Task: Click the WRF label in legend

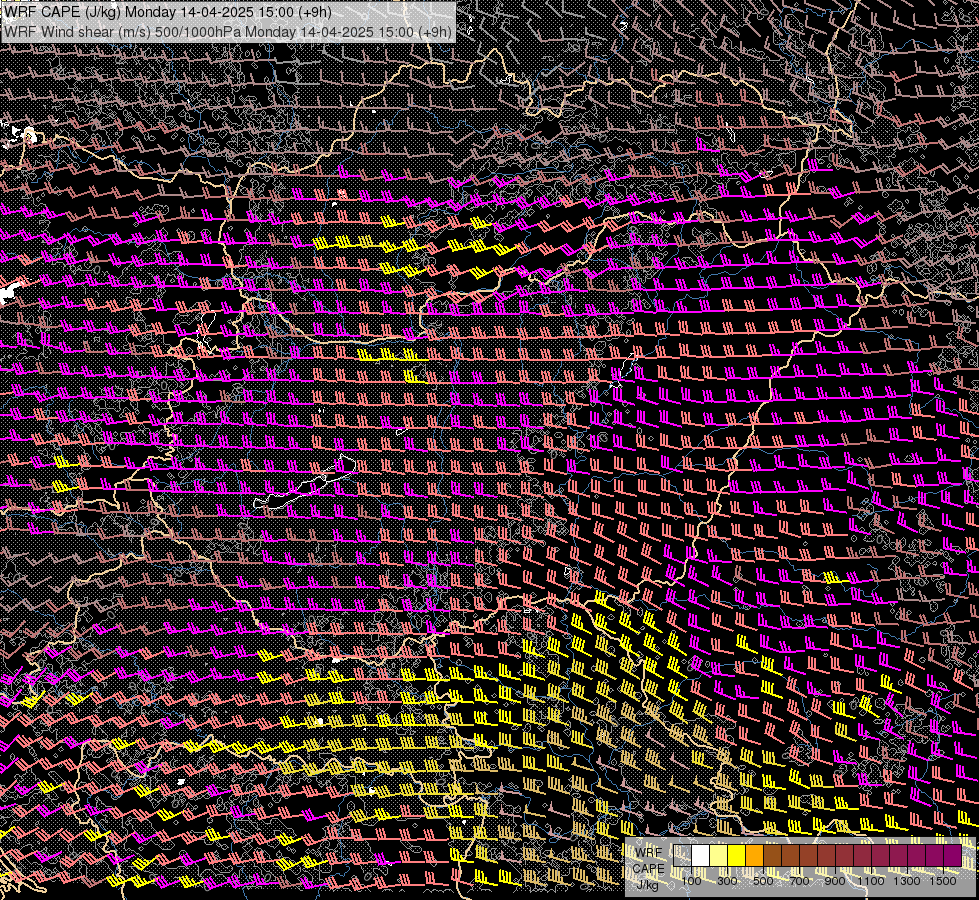Action: [649, 853]
